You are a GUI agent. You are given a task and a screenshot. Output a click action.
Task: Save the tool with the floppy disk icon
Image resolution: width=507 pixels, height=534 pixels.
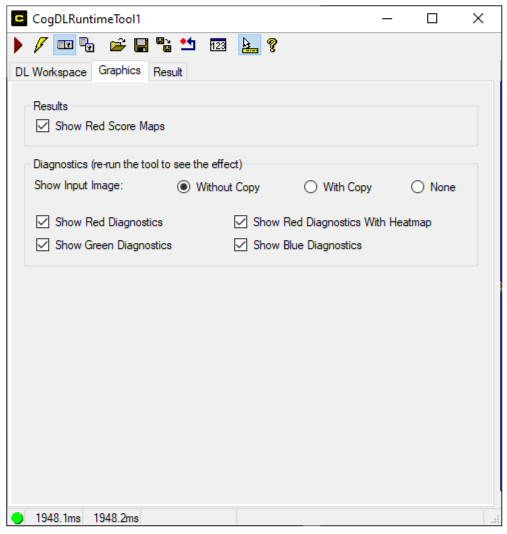click(x=141, y=45)
